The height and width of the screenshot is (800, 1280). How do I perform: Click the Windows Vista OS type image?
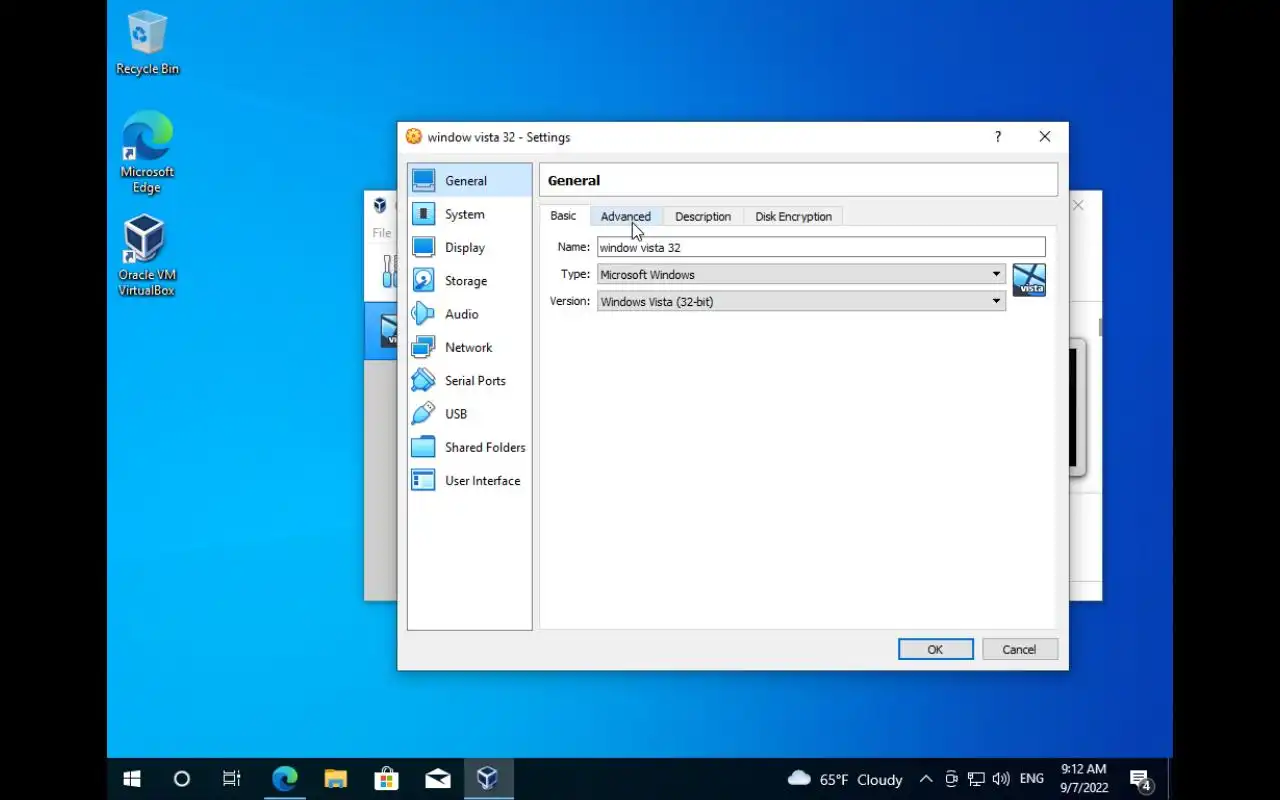tap(1029, 280)
